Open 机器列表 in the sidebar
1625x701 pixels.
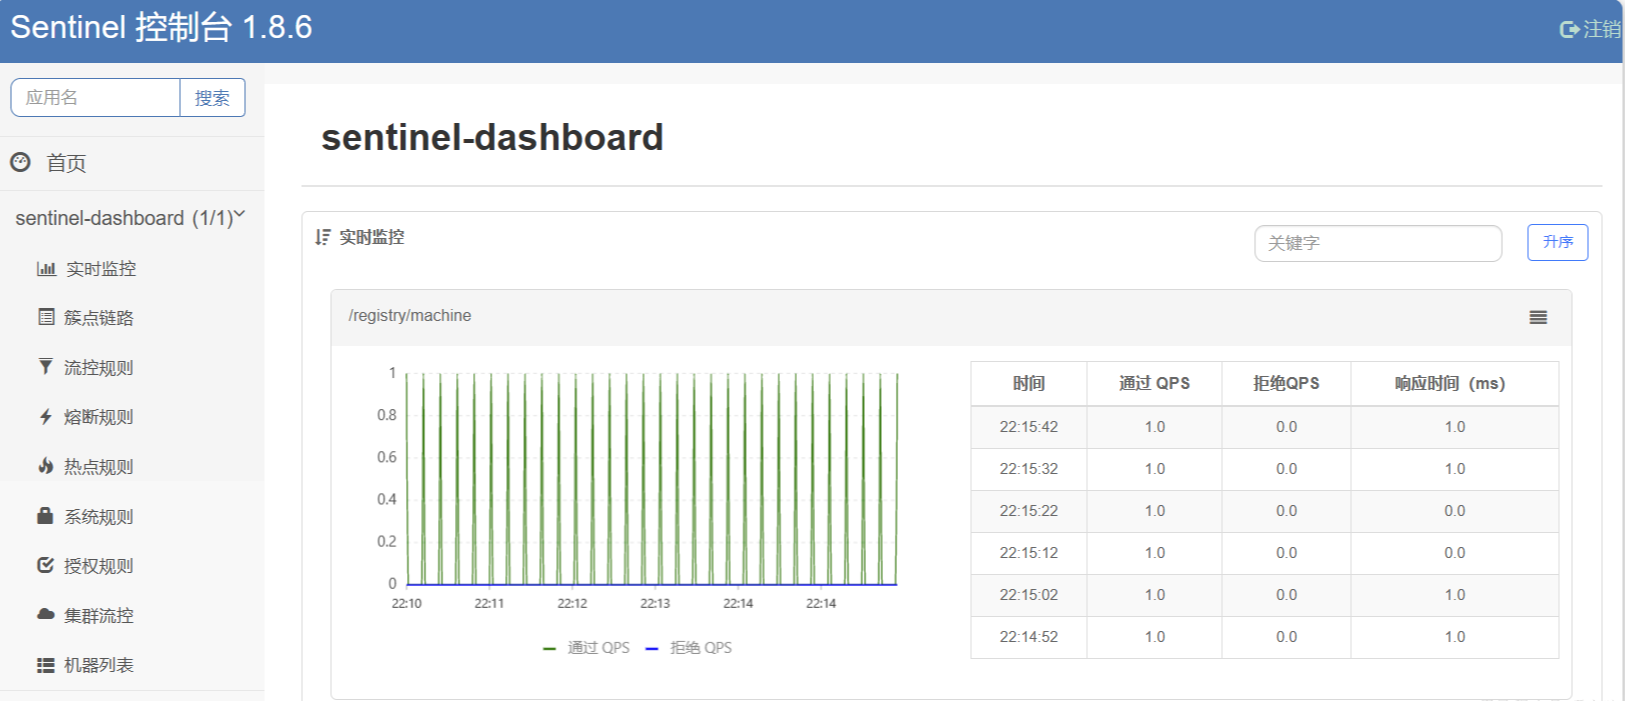[99, 665]
